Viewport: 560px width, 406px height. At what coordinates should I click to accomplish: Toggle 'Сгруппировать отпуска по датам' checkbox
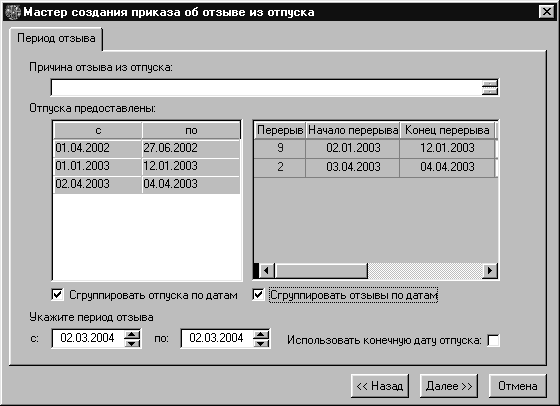pyautogui.click(x=58, y=295)
